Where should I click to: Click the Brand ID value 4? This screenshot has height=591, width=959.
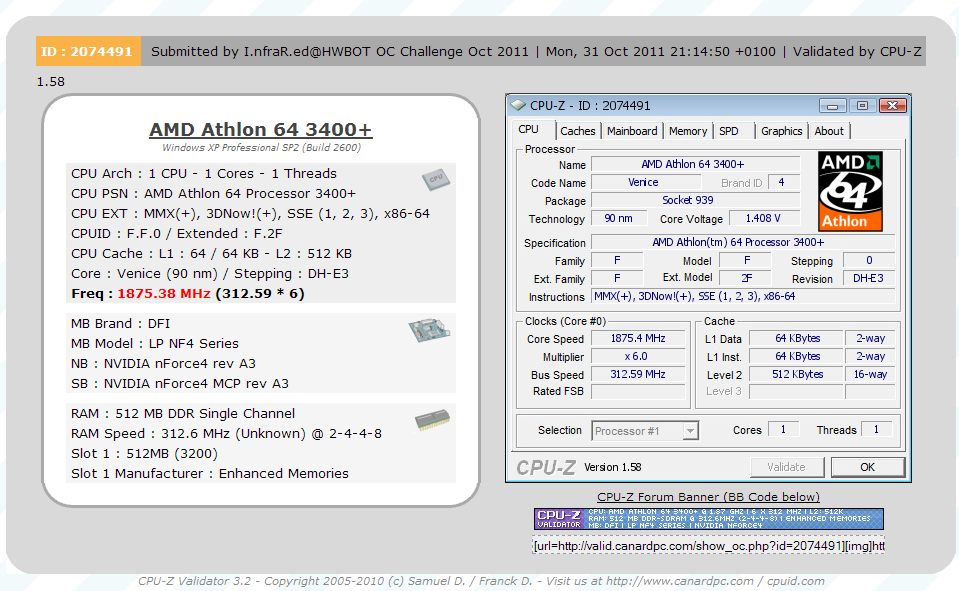pyautogui.click(x=783, y=182)
